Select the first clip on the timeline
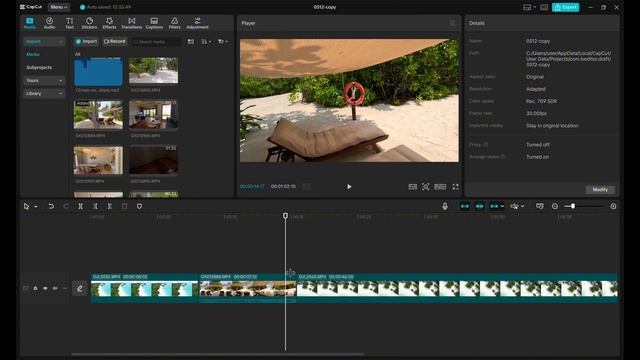The width and height of the screenshot is (640, 360). pyautogui.click(x=144, y=288)
